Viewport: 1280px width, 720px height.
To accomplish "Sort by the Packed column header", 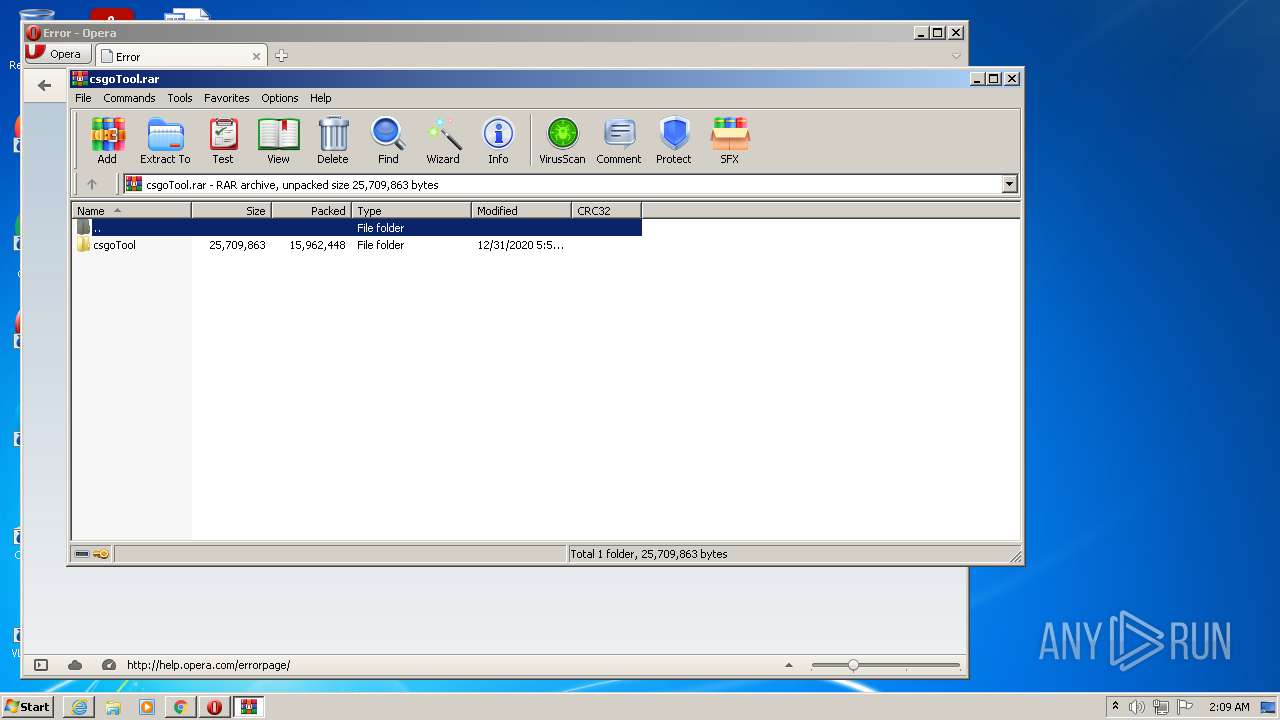I will pyautogui.click(x=312, y=210).
